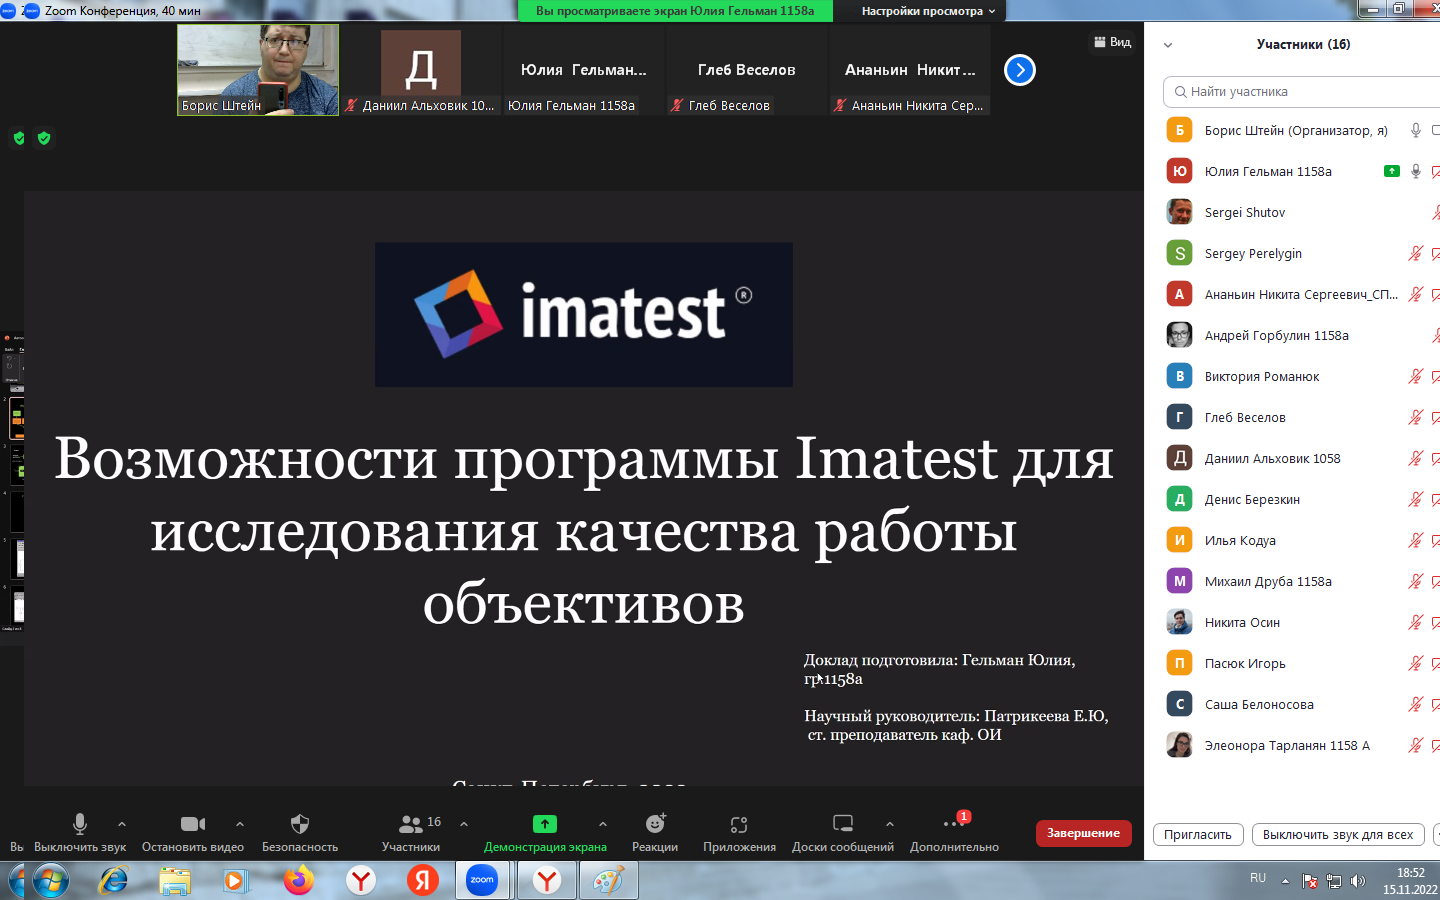This screenshot has width=1440, height=900.
Task: Show next video thumbnails with blue arrow
Action: (1019, 70)
